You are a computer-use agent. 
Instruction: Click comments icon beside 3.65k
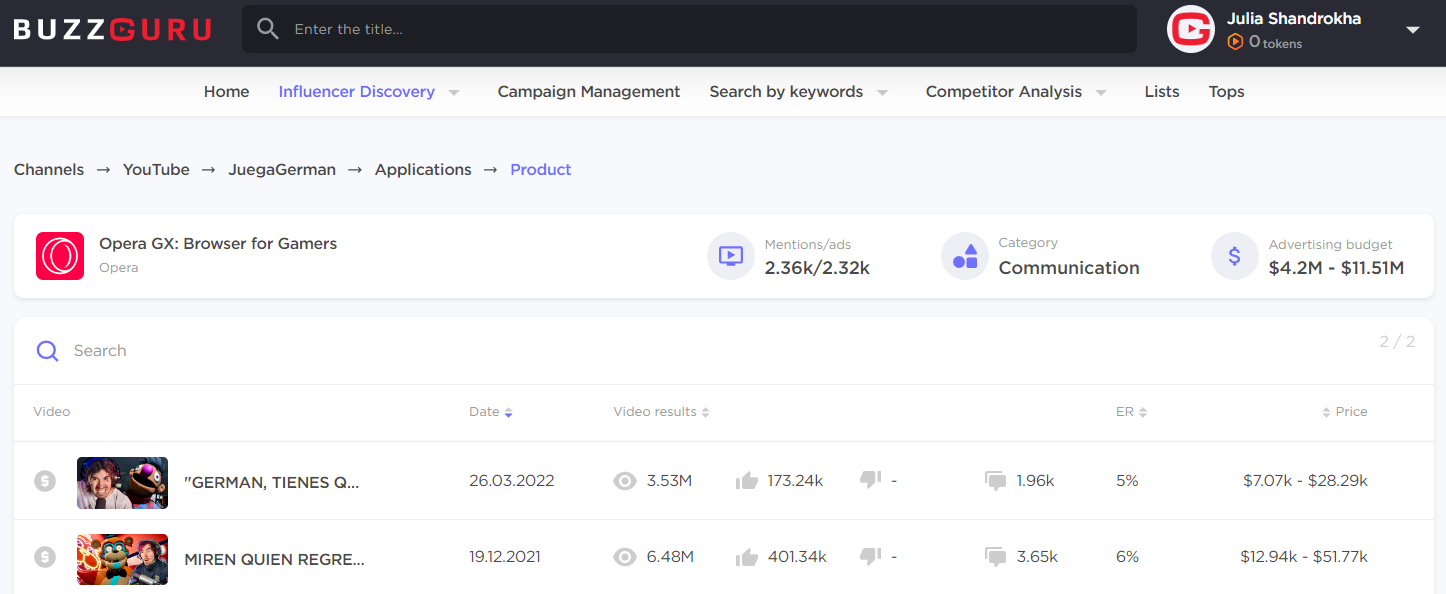(996, 557)
